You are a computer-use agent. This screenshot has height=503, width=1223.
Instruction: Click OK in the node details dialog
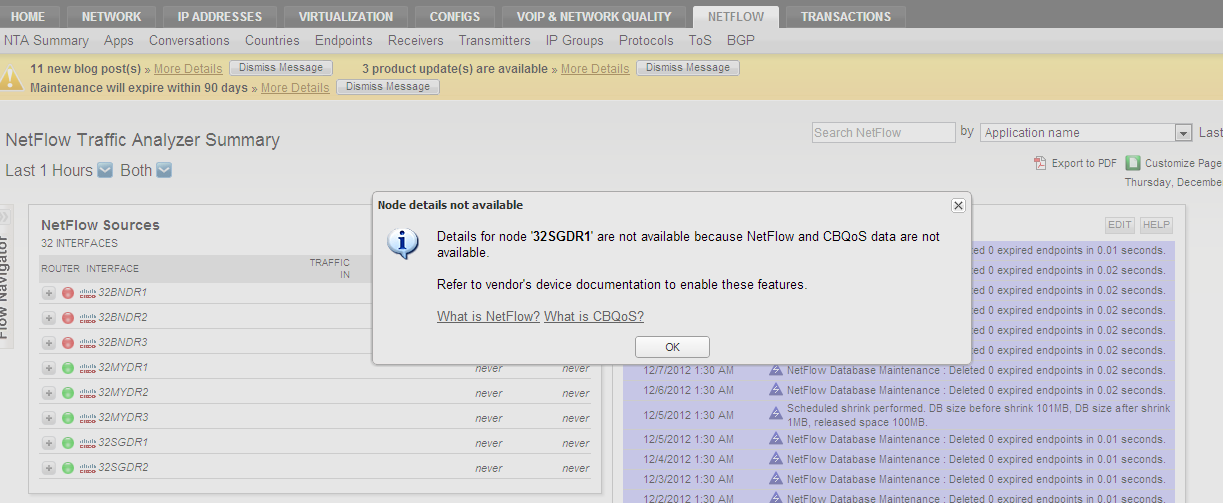672,347
